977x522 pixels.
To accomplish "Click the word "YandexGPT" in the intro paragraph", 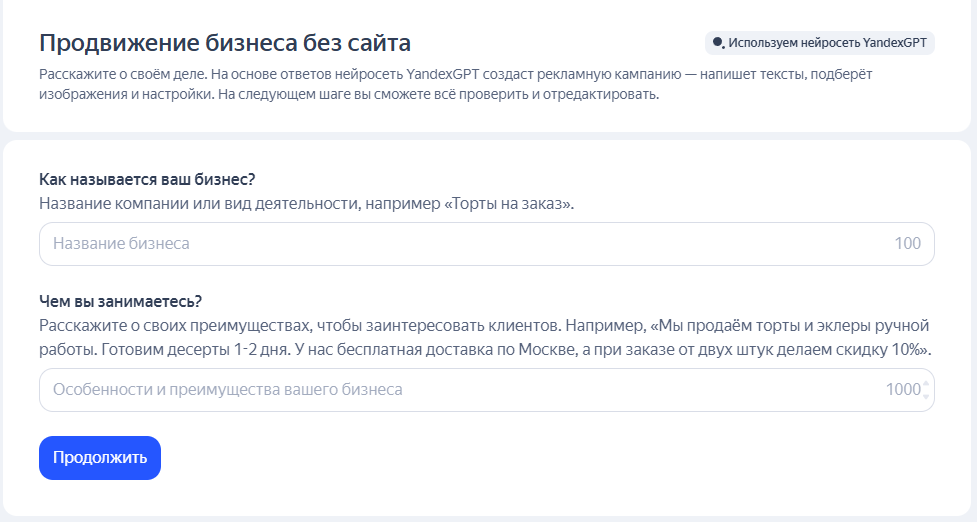I will point(442,74).
